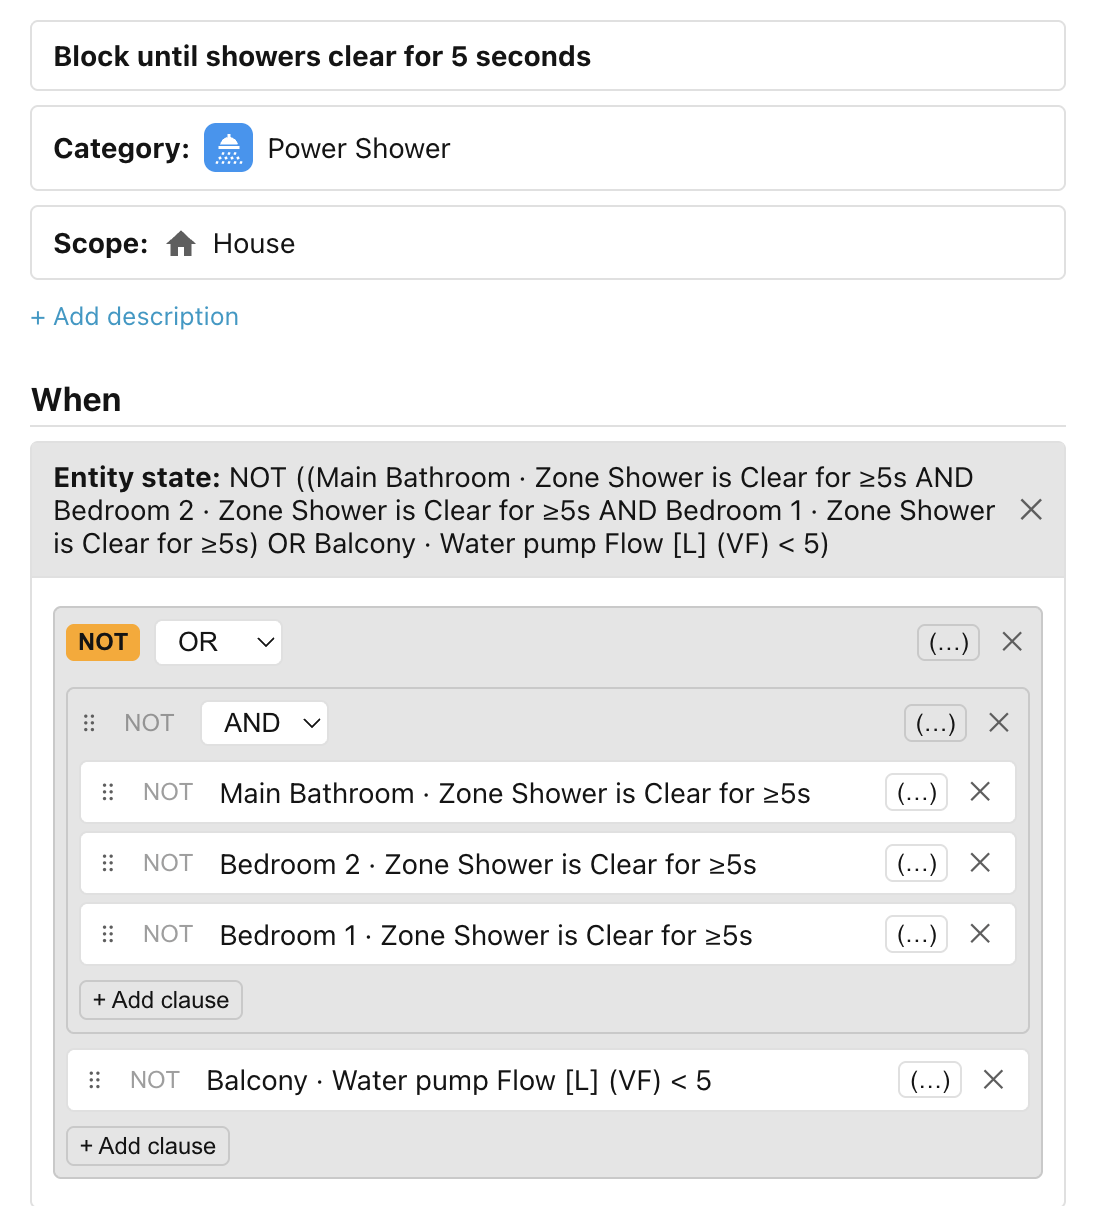Remove the Main Bathroom shower clause

click(980, 792)
